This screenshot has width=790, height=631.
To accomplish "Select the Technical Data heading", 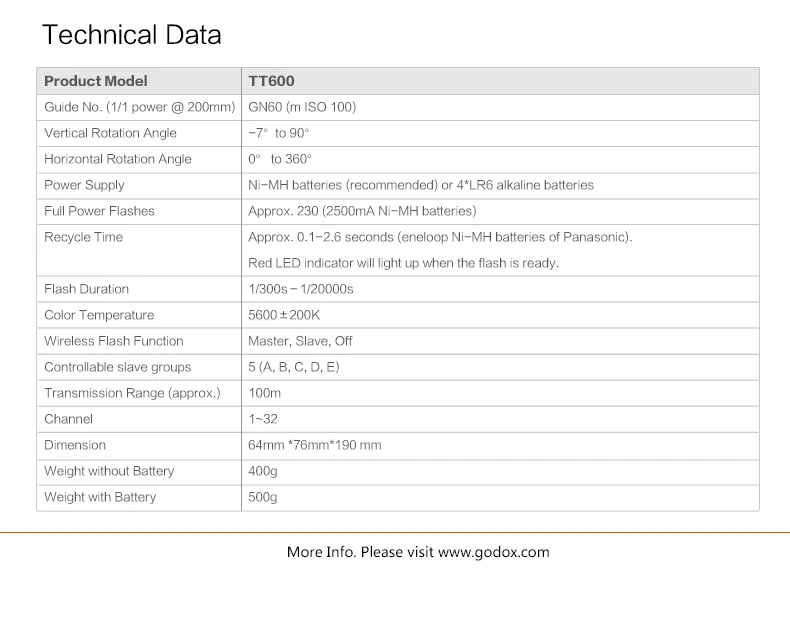I will point(131,35).
